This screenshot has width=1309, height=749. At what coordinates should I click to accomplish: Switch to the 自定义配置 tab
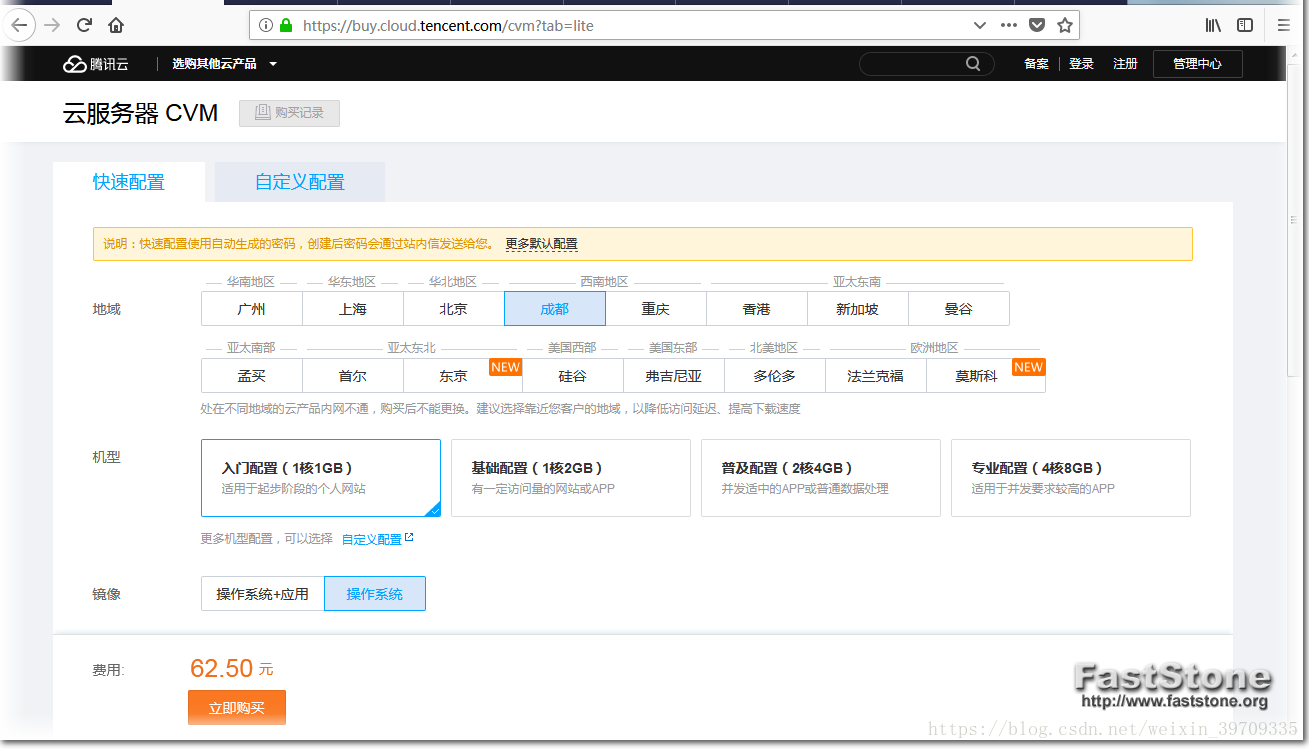[x=299, y=182]
